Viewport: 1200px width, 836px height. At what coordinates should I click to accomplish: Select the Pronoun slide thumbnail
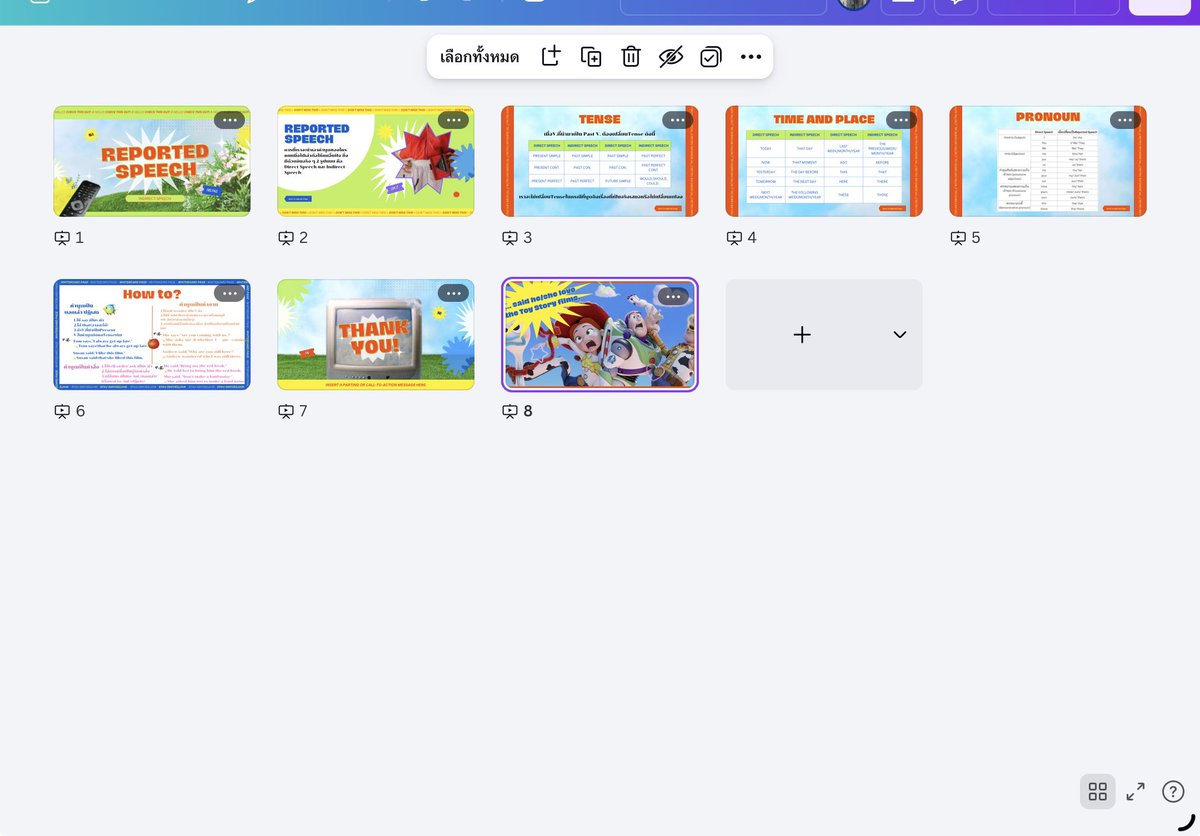click(x=1048, y=161)
